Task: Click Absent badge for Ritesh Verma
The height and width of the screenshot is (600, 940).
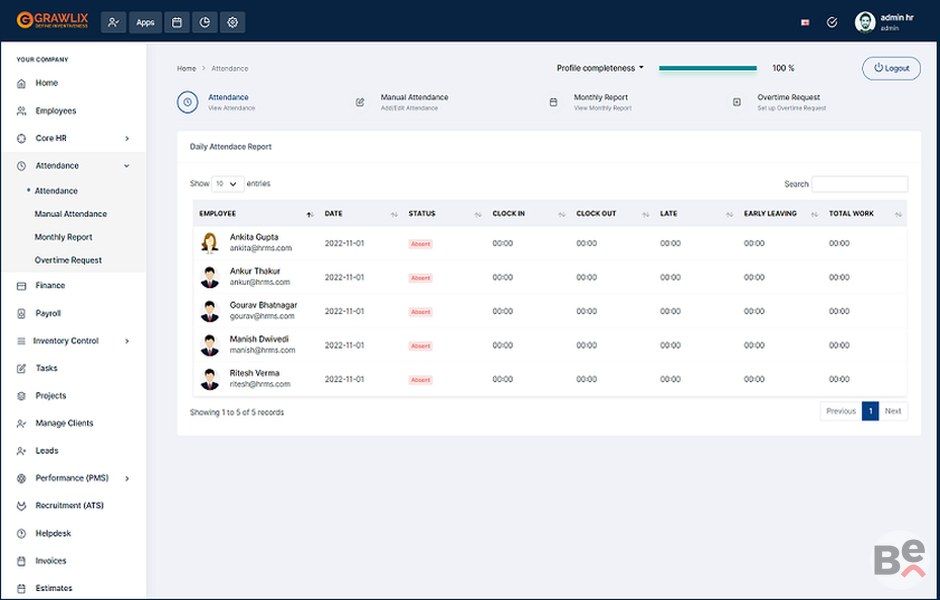Action: 420,380
